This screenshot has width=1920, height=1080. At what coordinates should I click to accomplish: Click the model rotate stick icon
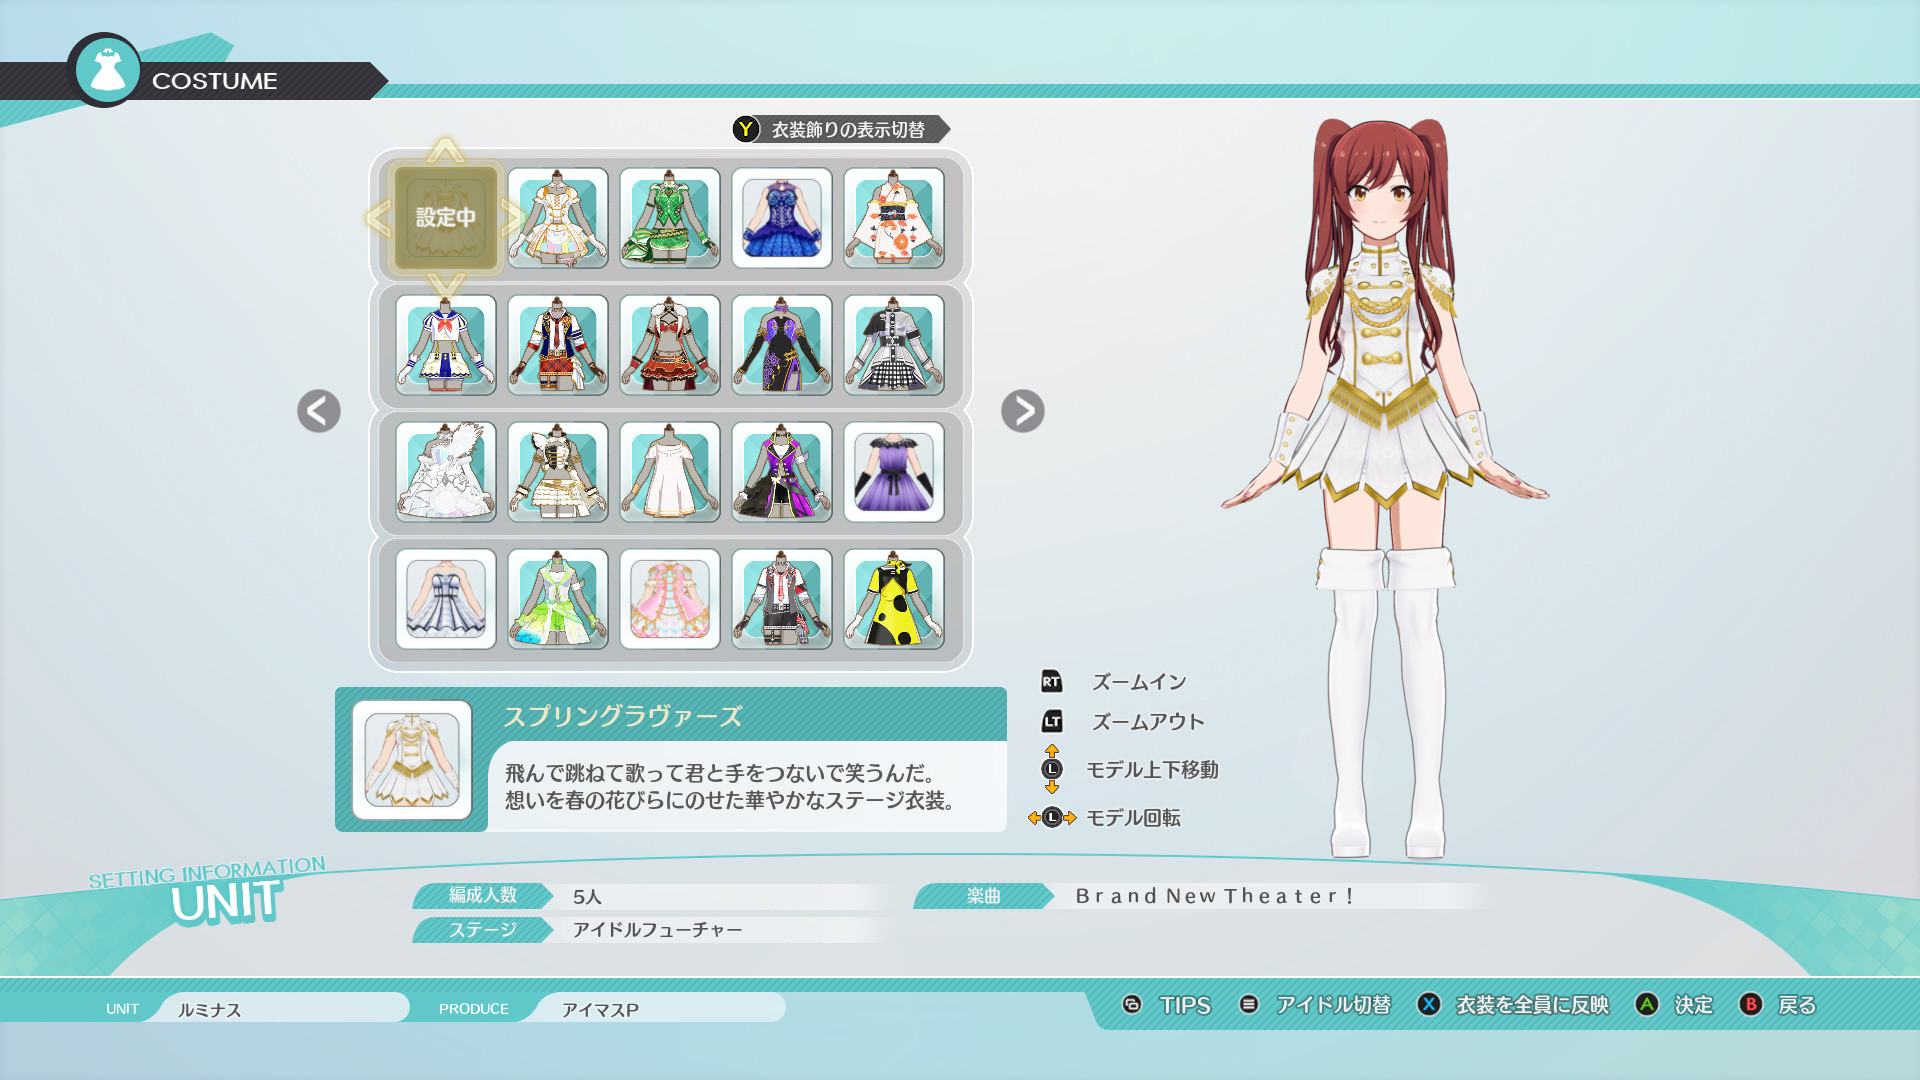1052,818
